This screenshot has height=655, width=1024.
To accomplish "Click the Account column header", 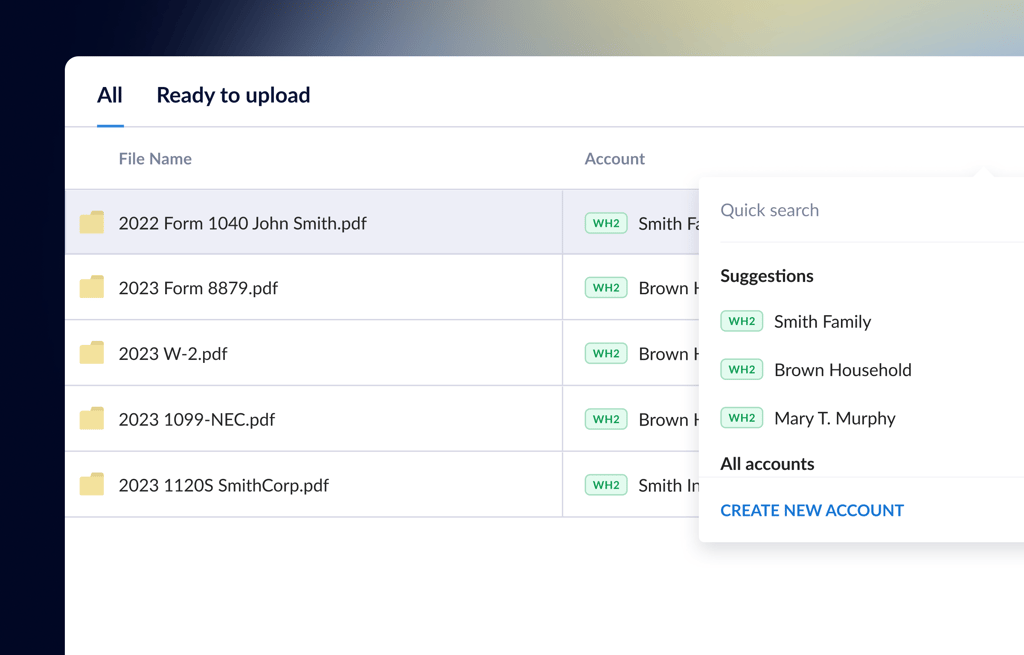I will tap(614, 159).
